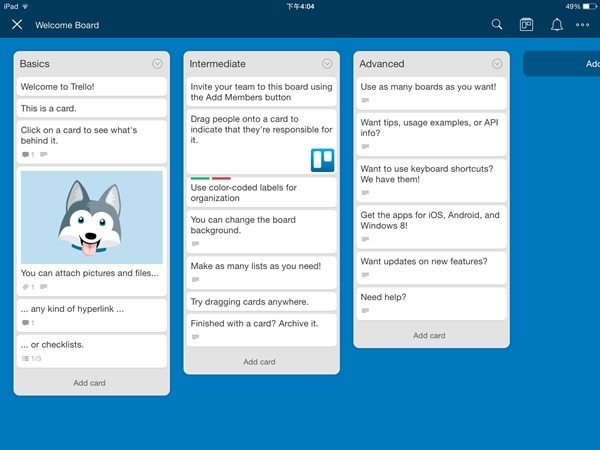Image resolution: width=600 pixels, height=450 pixels.
Task: Expand the Intermediate list options chevron
Action: [327, 64]
